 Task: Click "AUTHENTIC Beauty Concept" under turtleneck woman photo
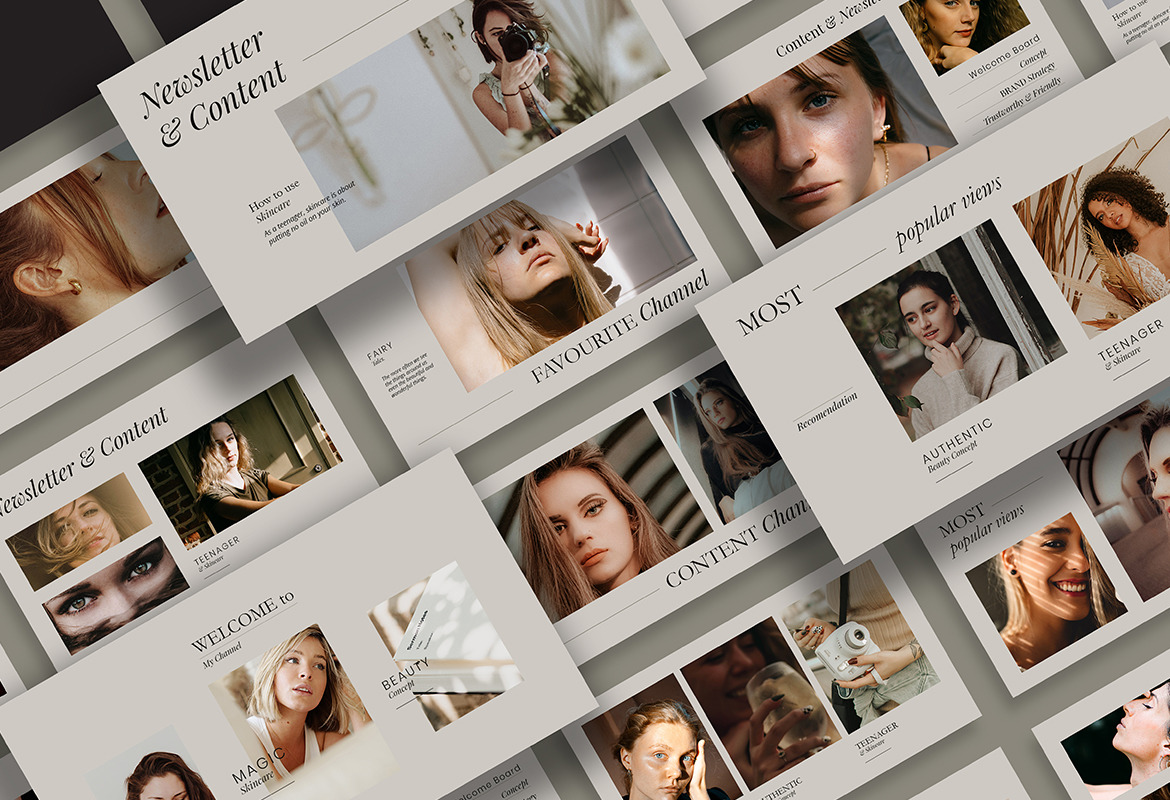pyautogui.click(x=957, y=445)
